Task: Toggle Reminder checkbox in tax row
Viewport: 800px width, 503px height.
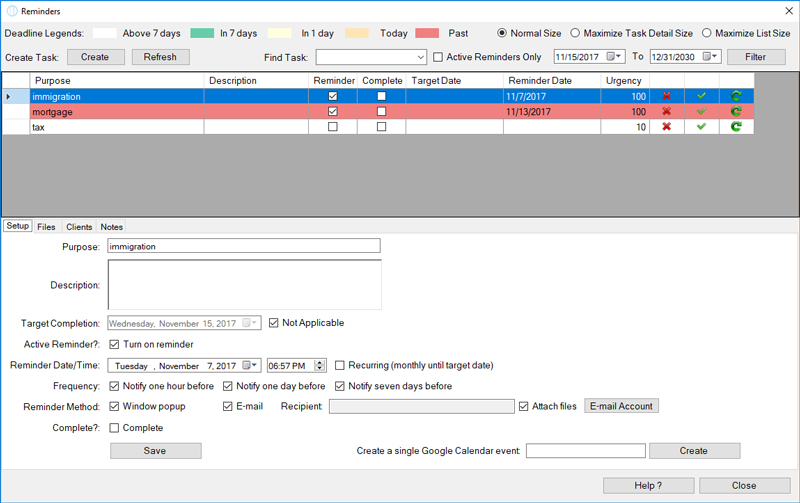Action: [333, 127]
